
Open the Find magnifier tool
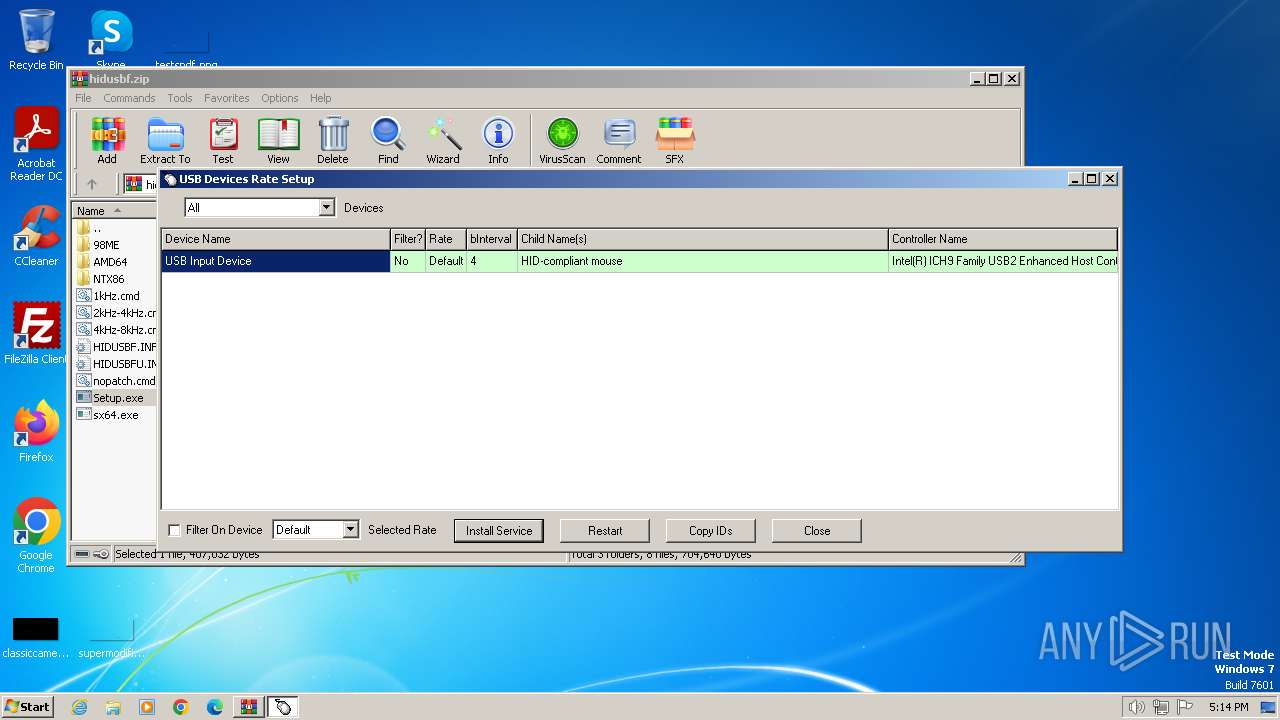(x=388, y=140)
